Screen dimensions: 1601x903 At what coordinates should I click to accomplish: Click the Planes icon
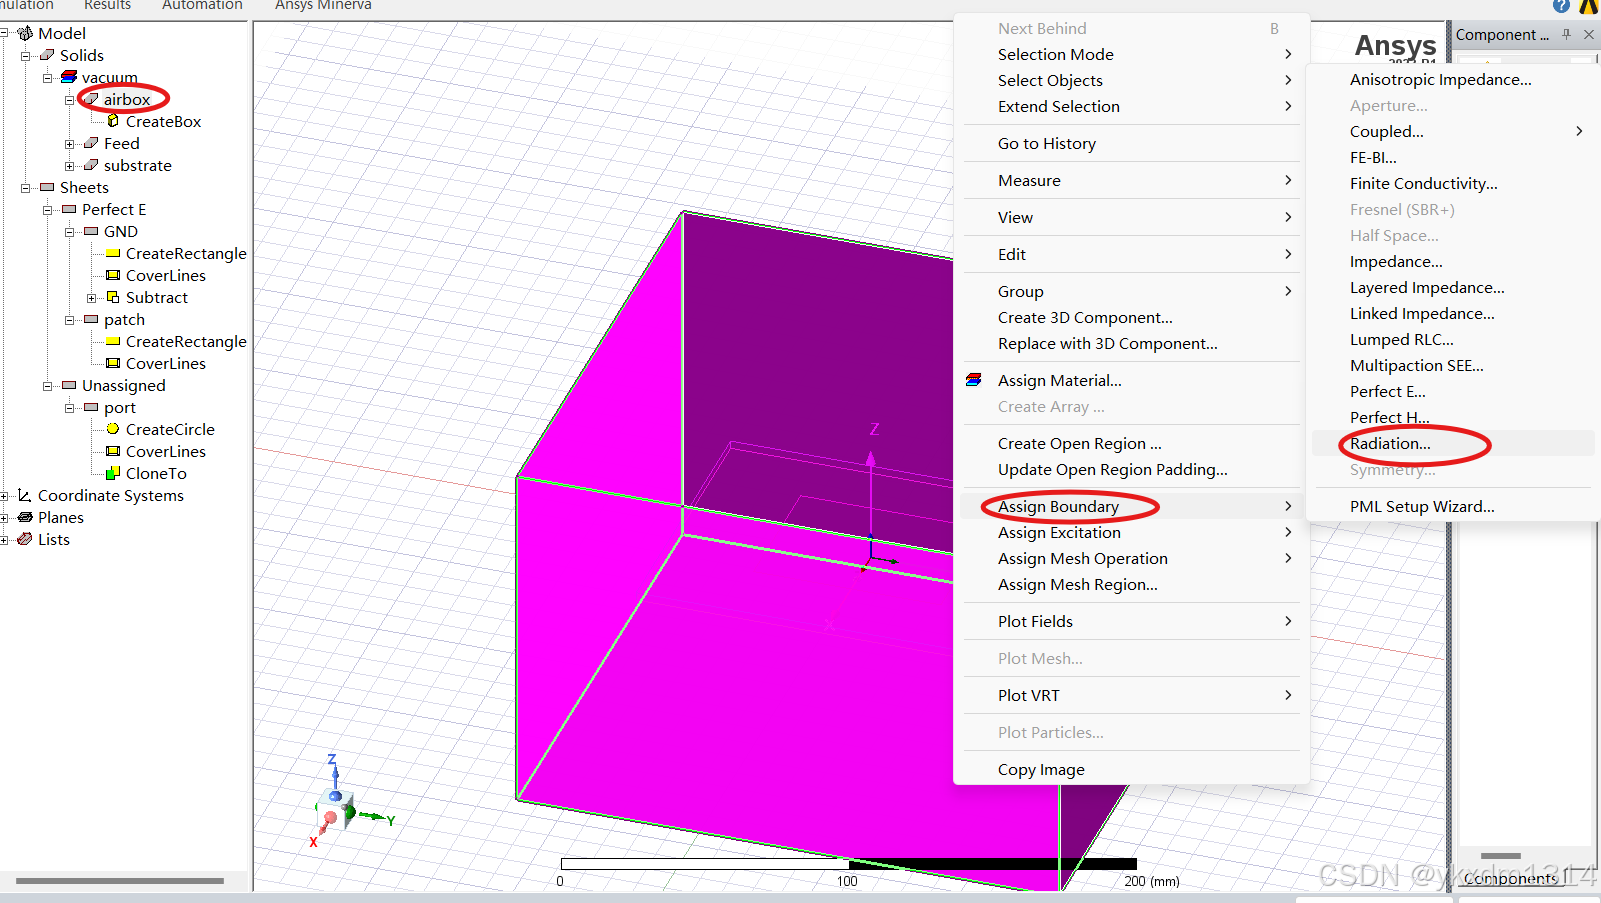25,517
